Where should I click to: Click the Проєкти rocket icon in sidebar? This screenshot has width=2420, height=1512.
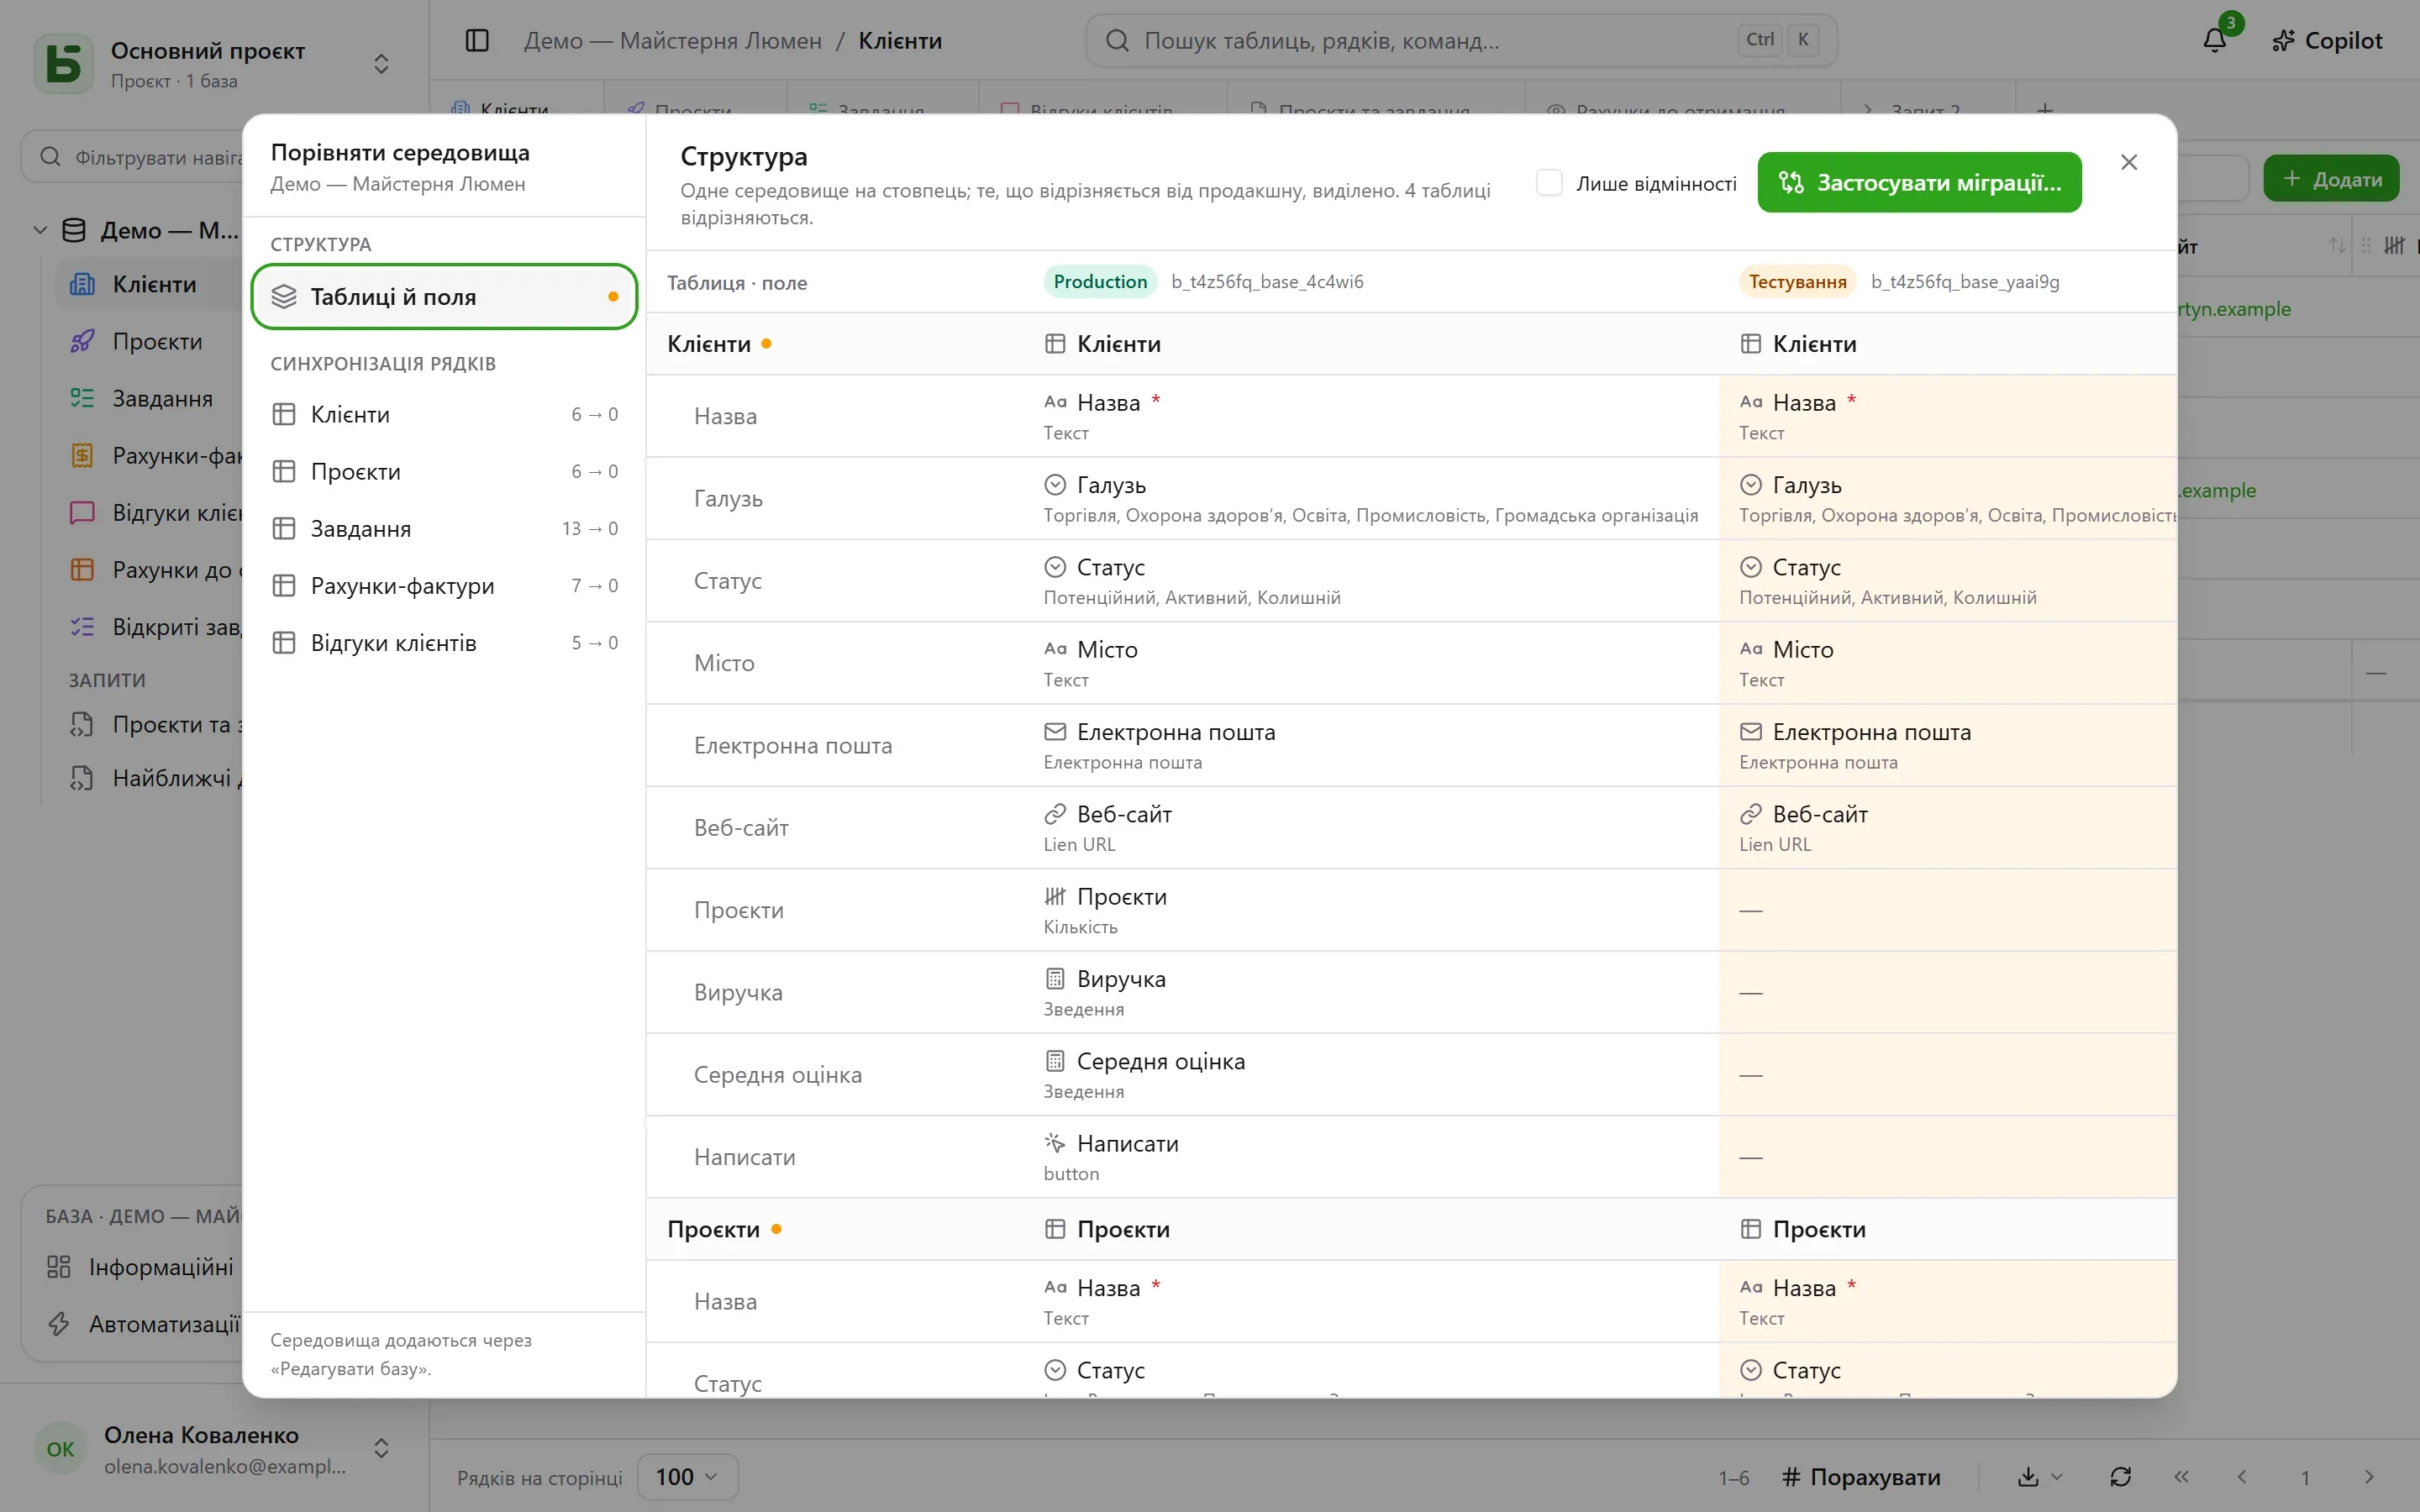82,341
